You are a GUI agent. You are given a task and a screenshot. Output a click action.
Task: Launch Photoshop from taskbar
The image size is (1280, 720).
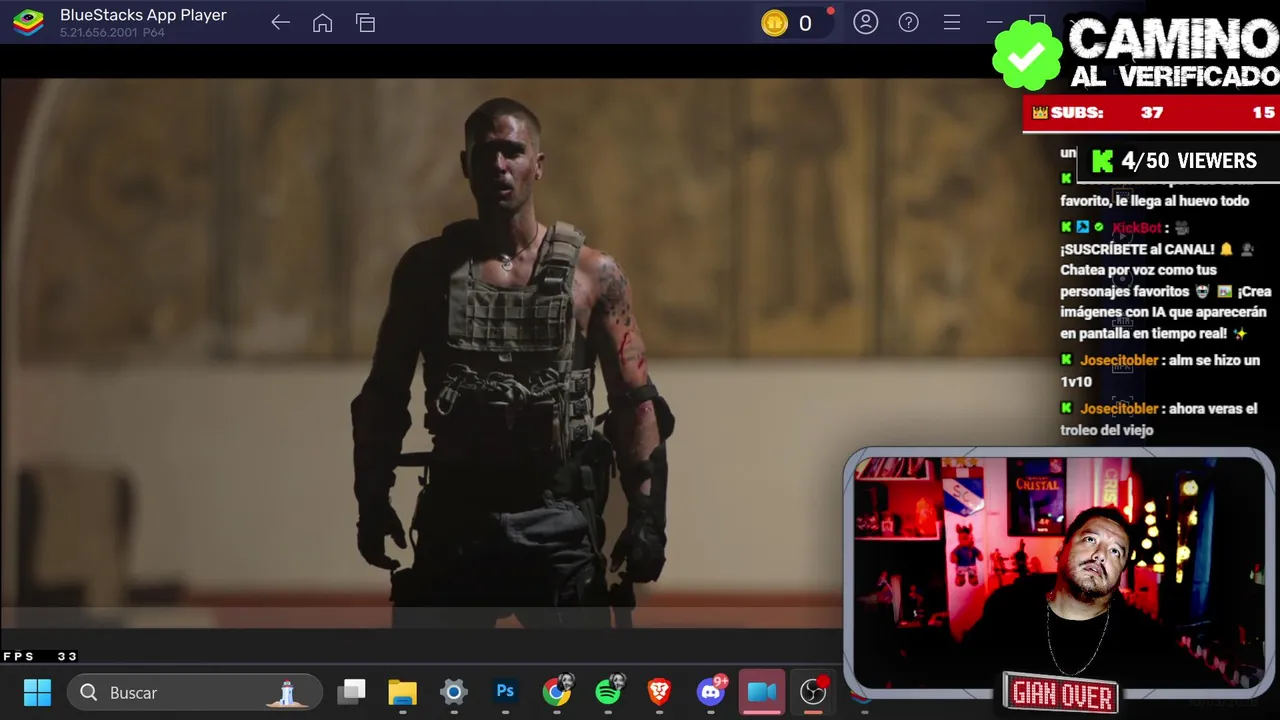click(505, 692)
